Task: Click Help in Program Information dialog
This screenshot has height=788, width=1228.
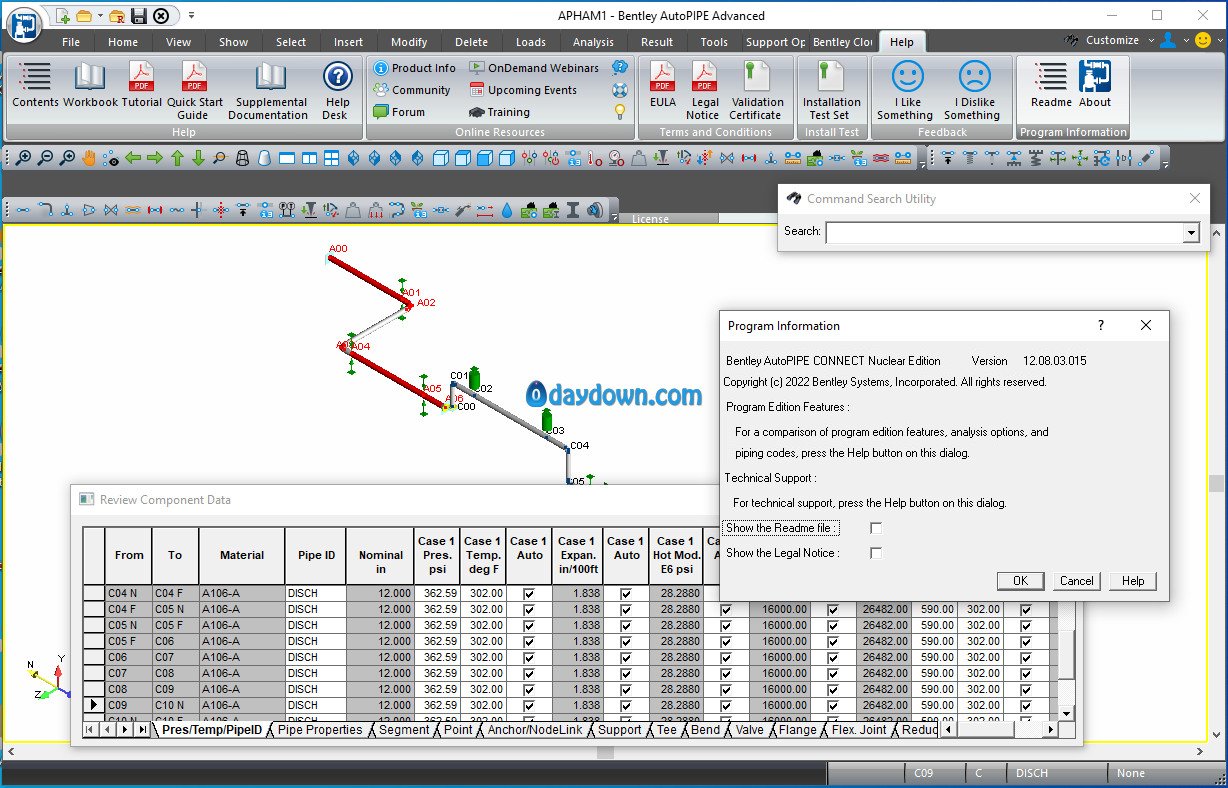Action: 1133,581
